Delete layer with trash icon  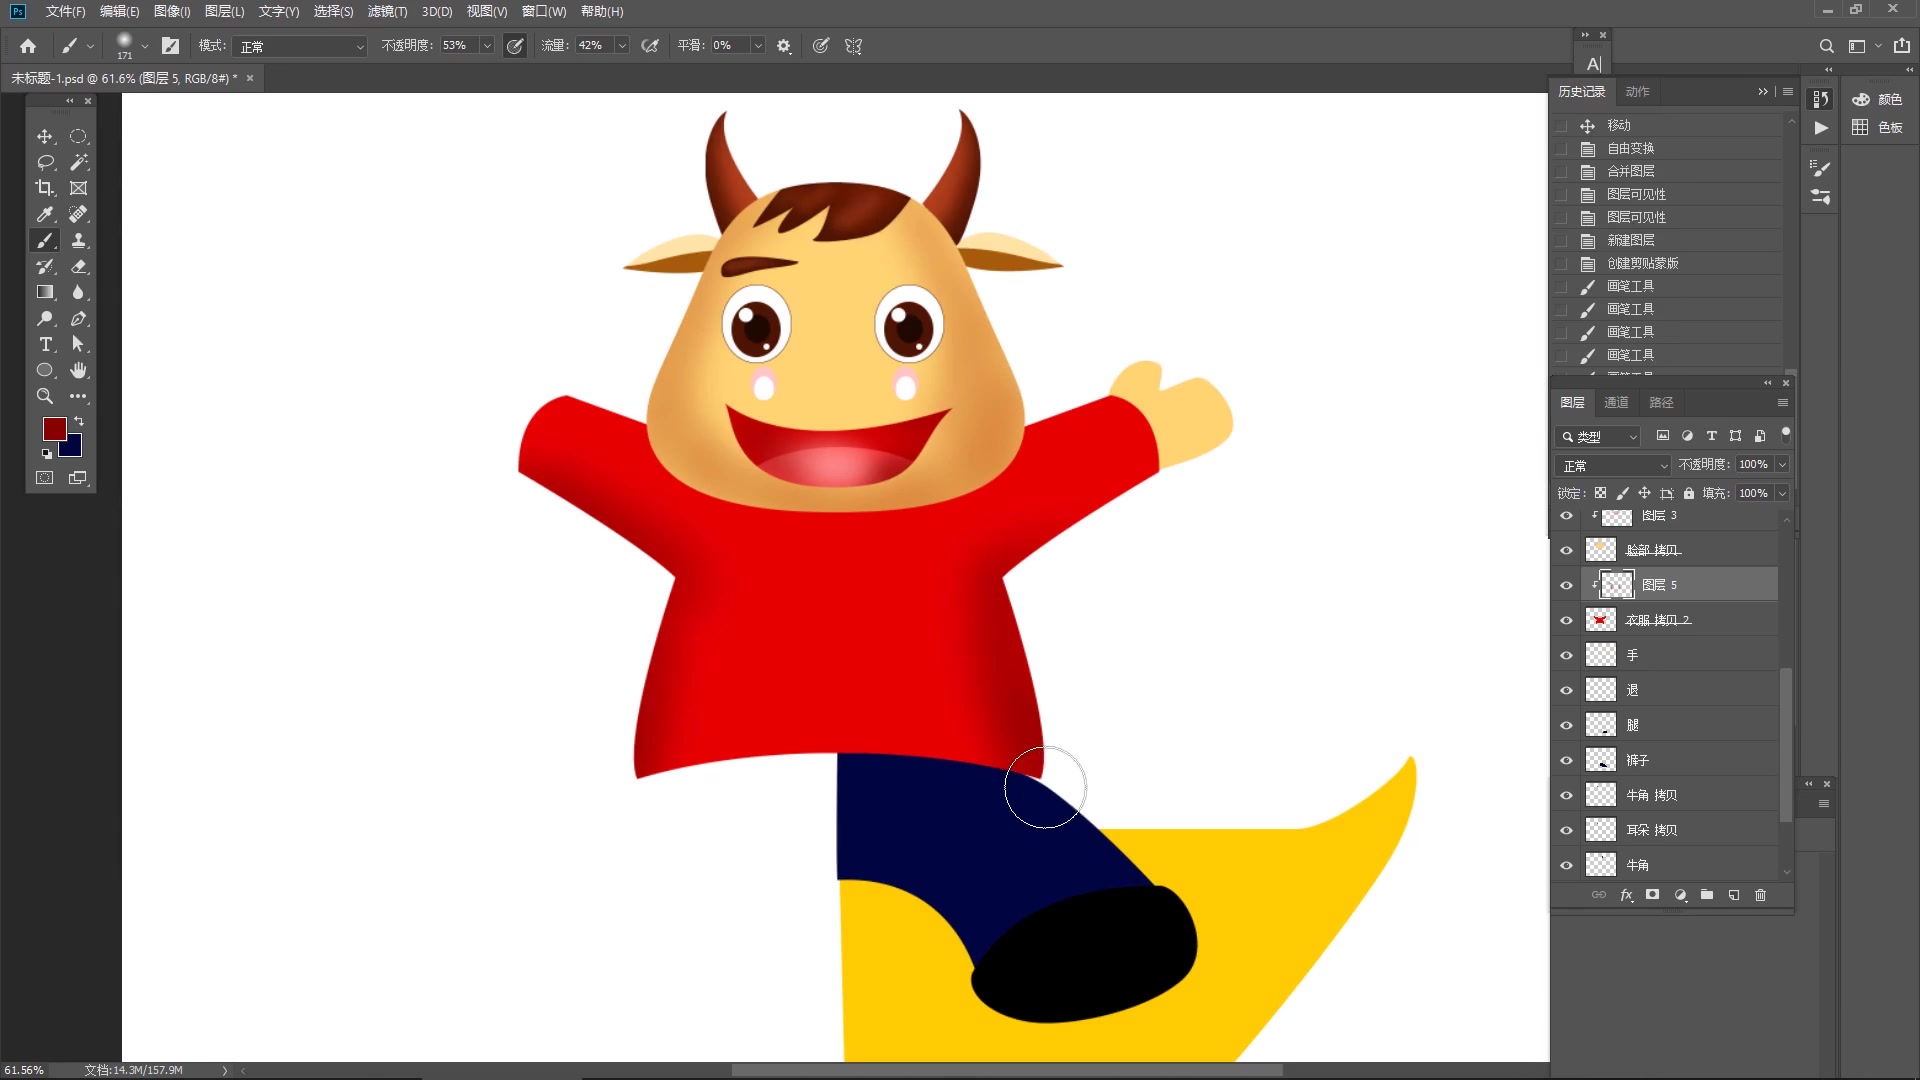click(x=1761, y=895)
